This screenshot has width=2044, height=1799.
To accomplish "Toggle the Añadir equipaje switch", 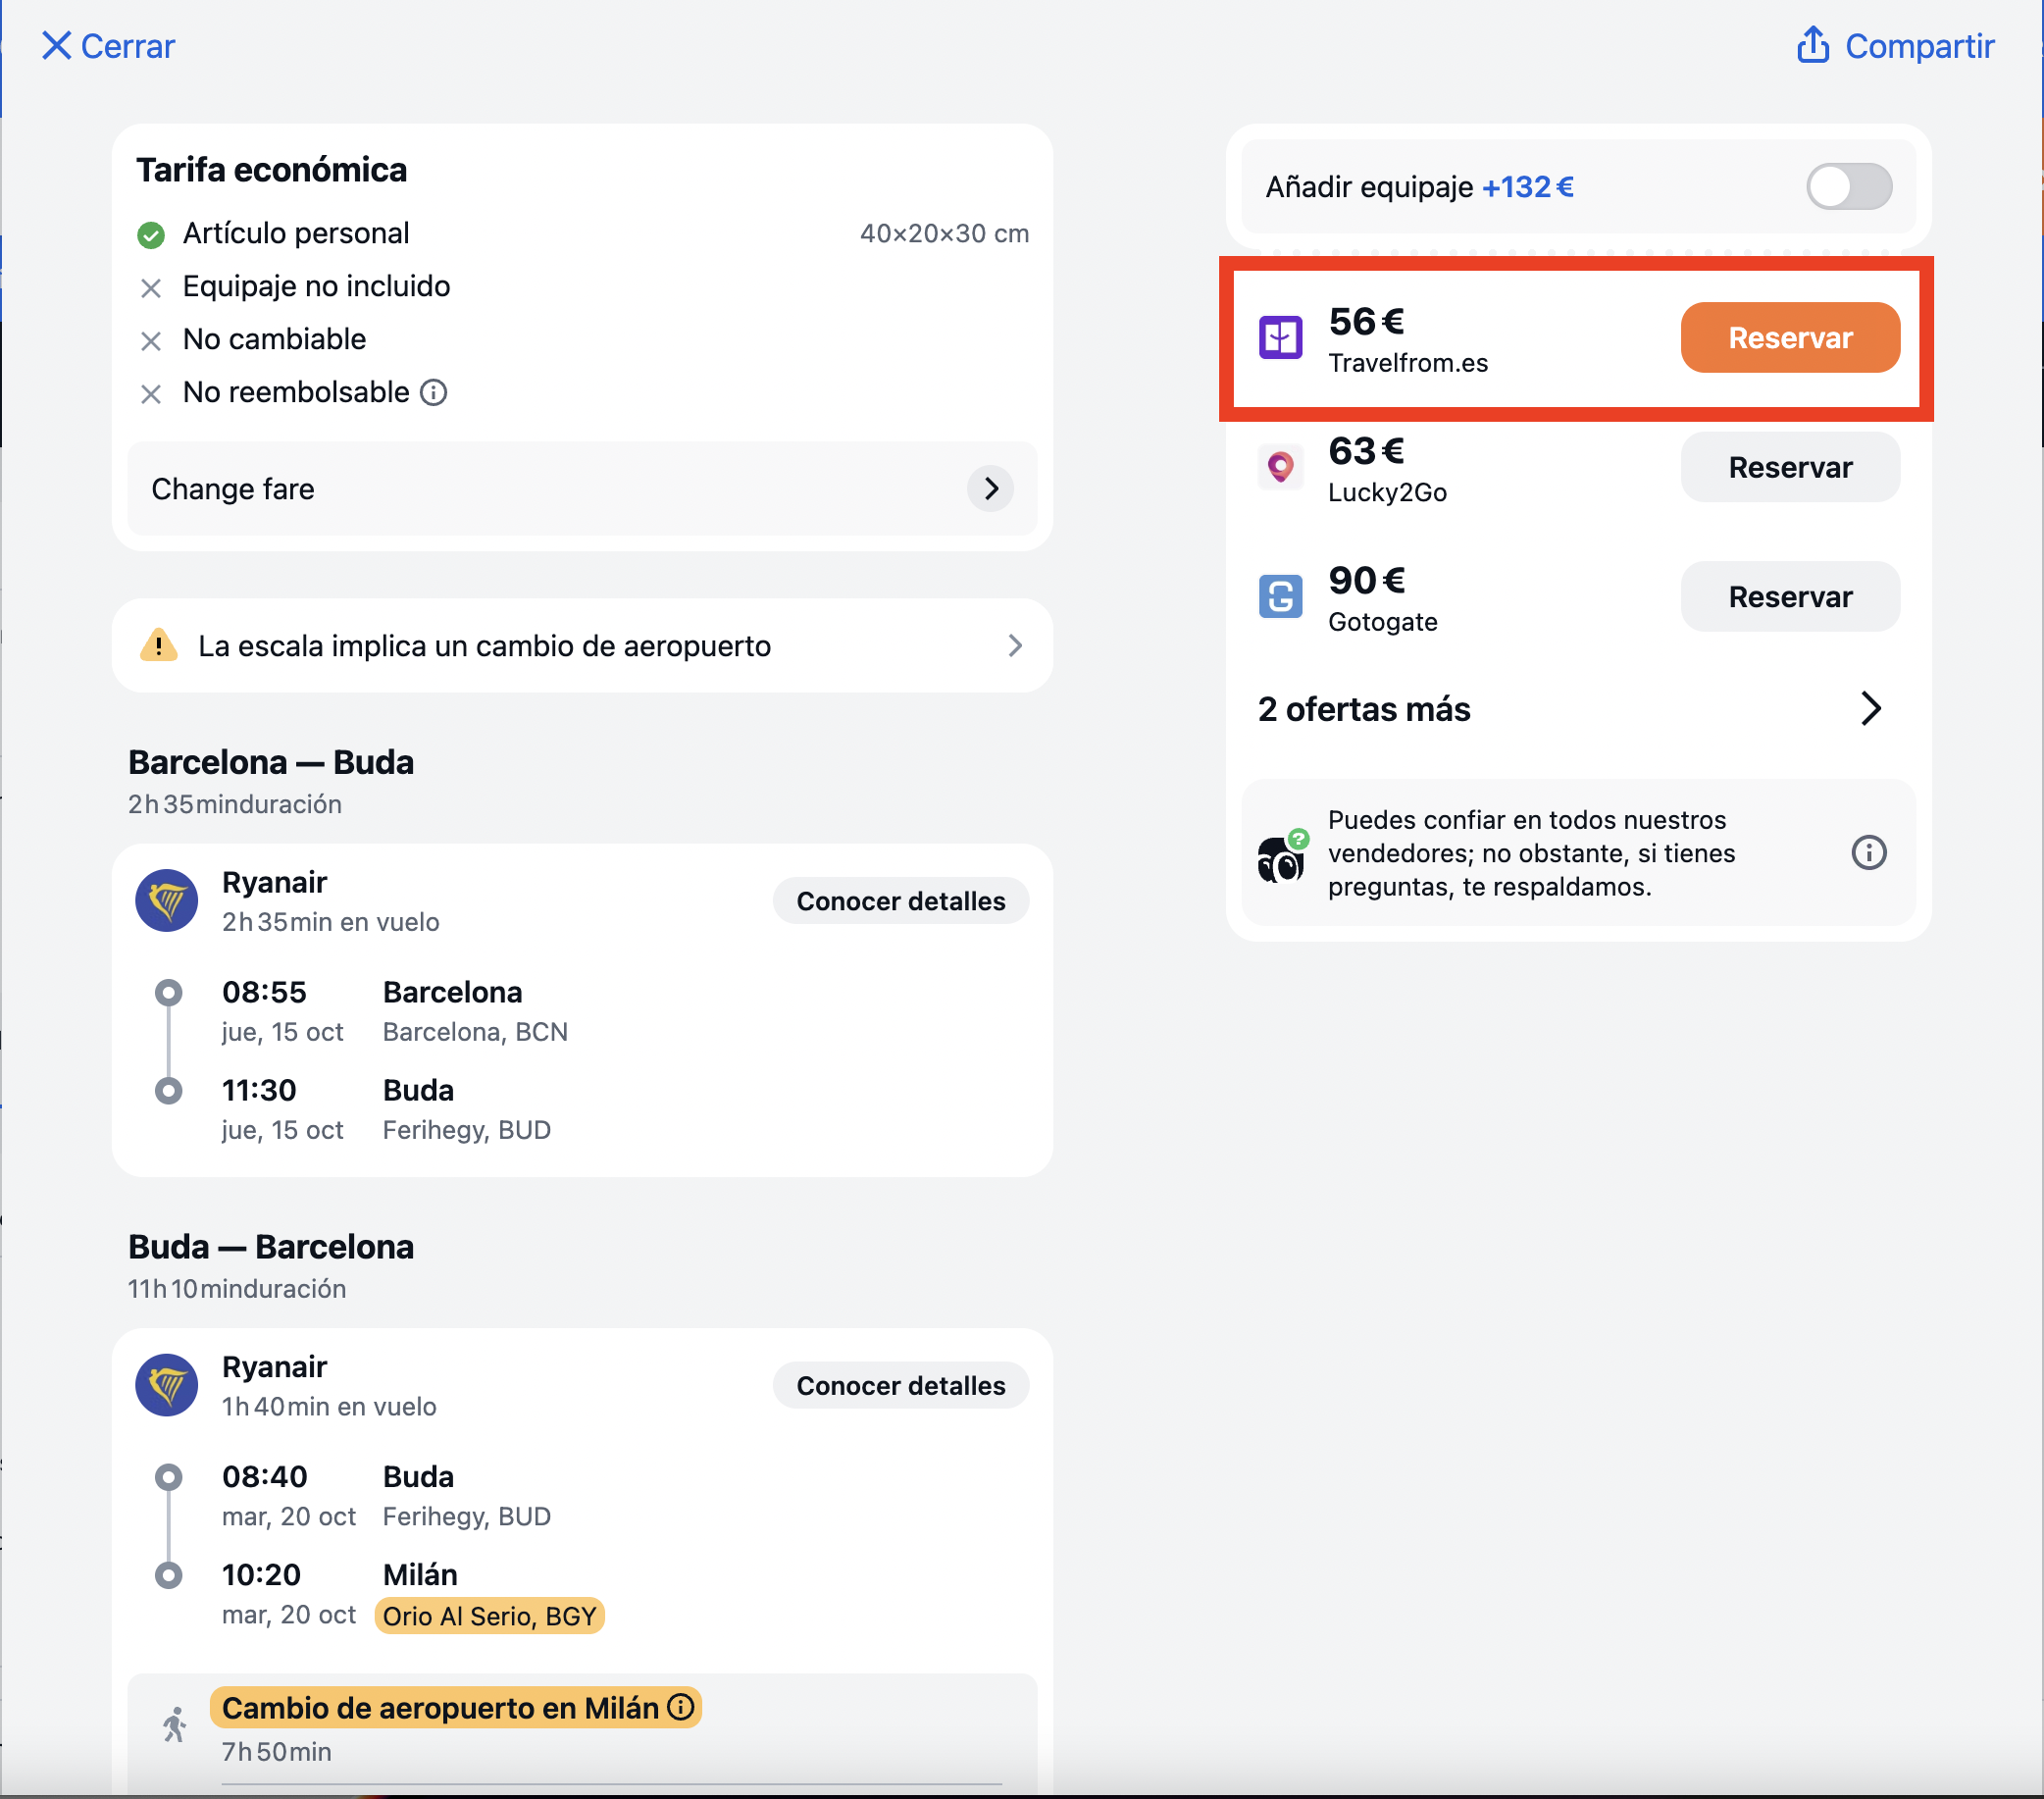I will (1848, 187).
